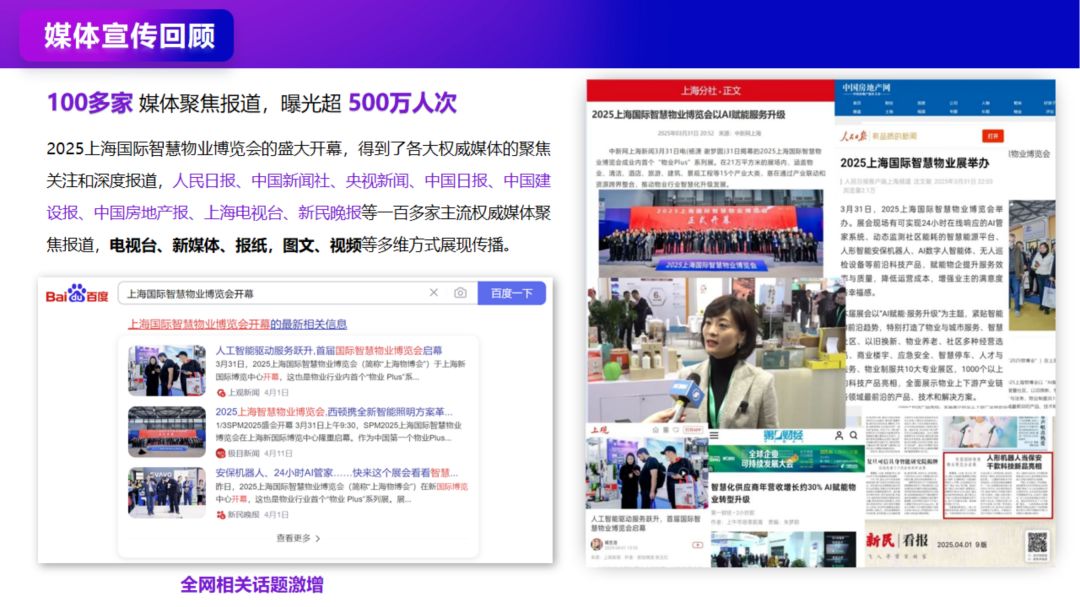This screenshot has width=1080, height=607.
Task: Click the bold text 电视台、新媒体、报纸
Action: click(x=188, y=245)
